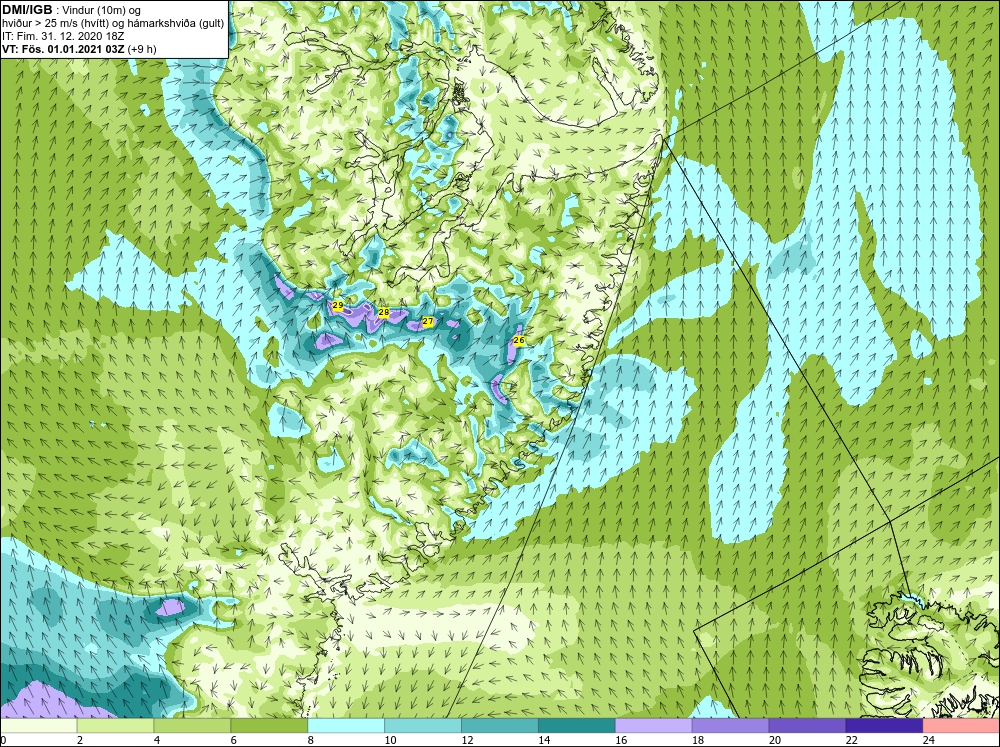Pick the lavender 16–18 m/s swatch

[654, 726]
